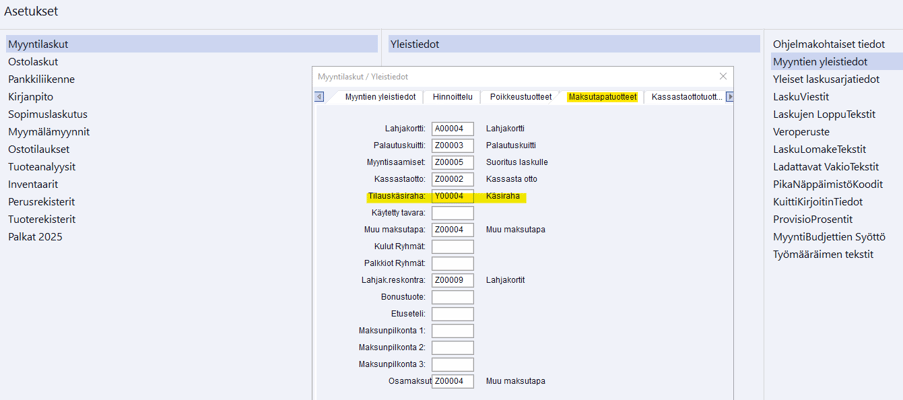Click the Tilauskäsiraha field with Y00004
This screenshot has width=903, height=400.
coord(452,197)
